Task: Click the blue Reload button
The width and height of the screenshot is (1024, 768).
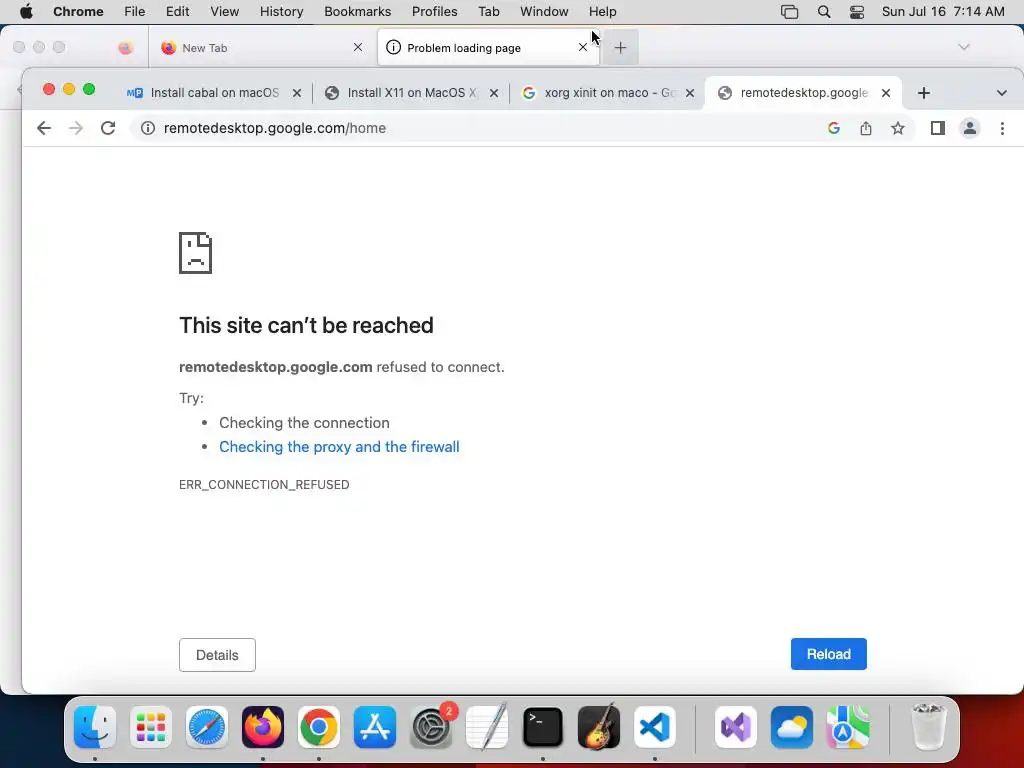Action: 828,654
